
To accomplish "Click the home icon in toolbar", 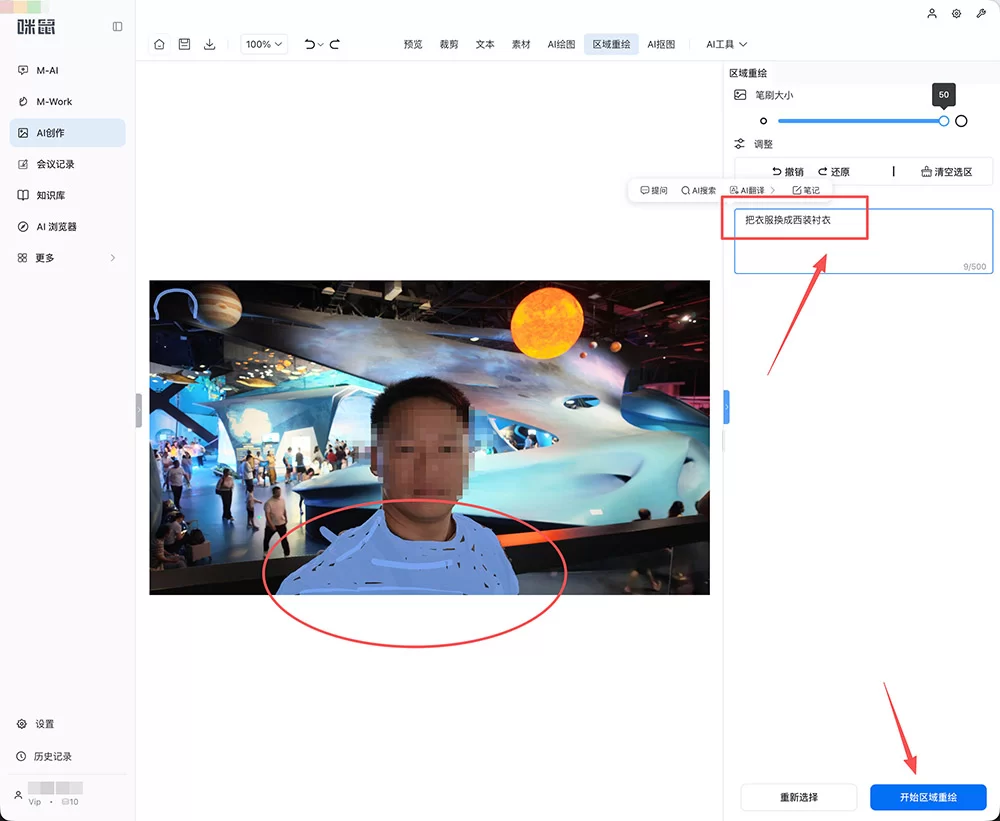I will 159,44.
